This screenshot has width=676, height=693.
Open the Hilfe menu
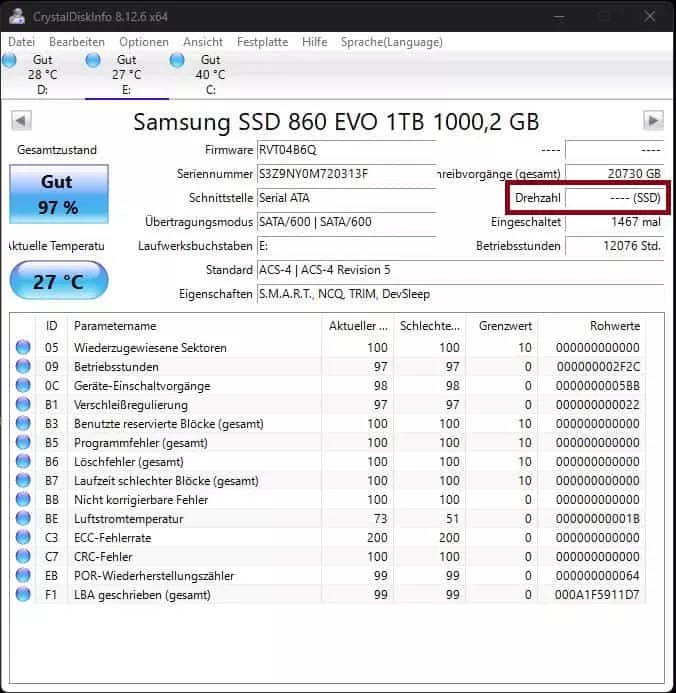(x=315, y=42)
